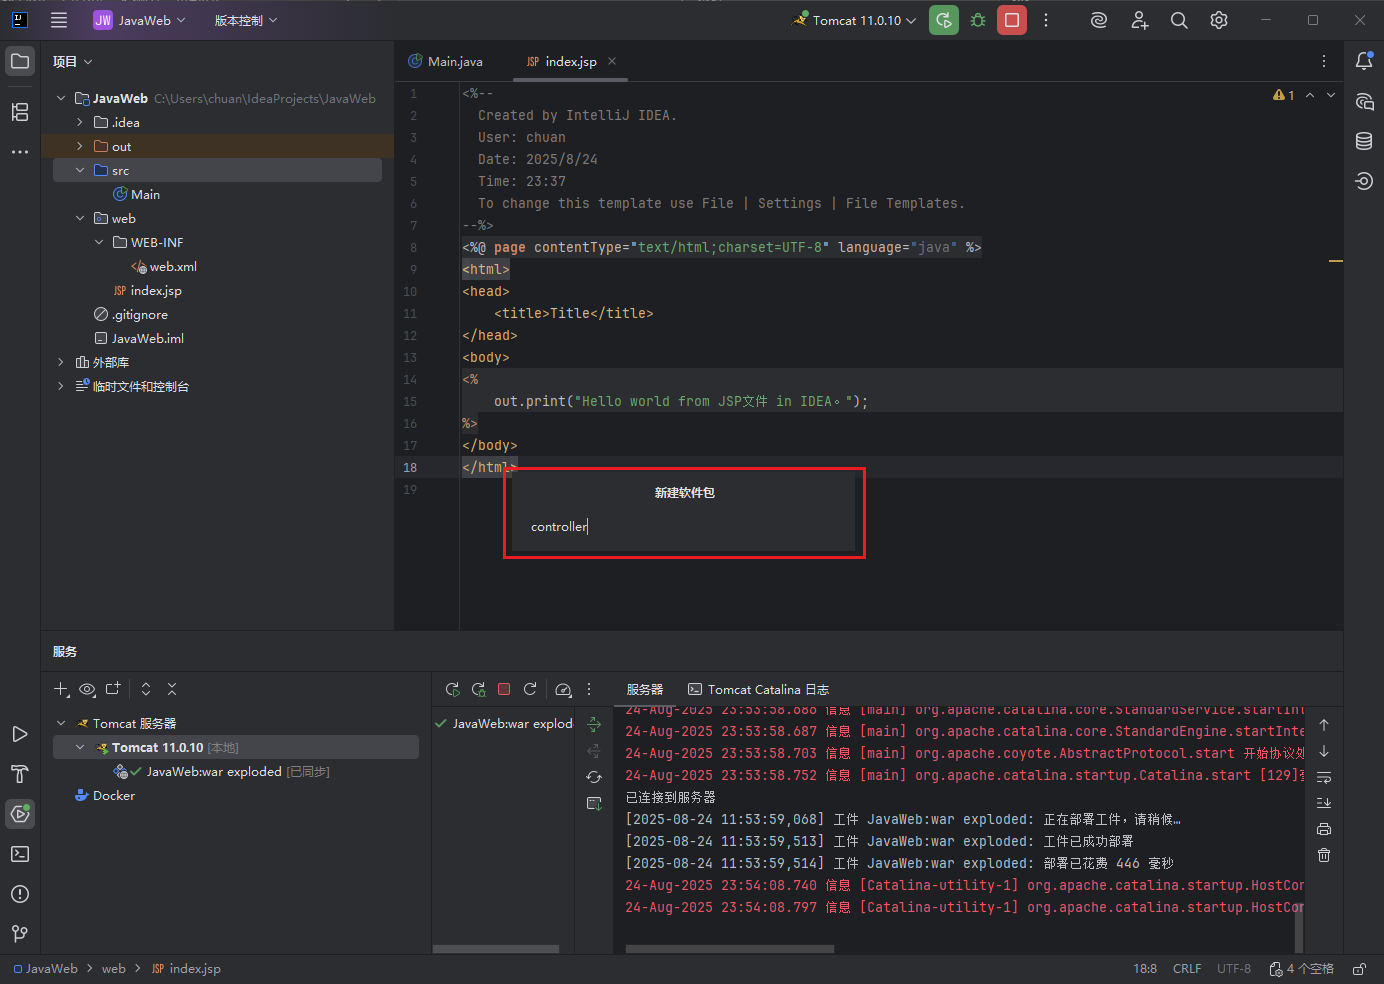Open the Tomcat 11.0.10 run configuration dropdown

coord(855,20)
